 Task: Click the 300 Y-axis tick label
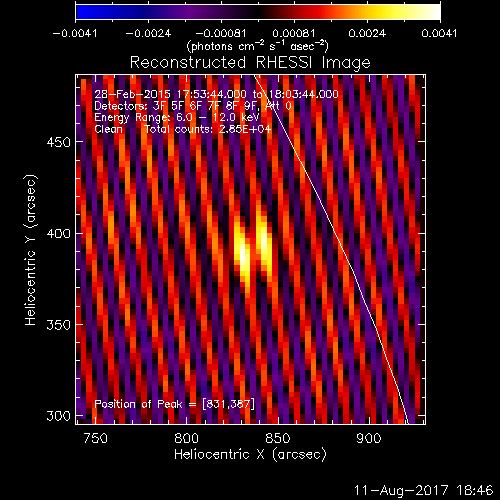(59, 416)
